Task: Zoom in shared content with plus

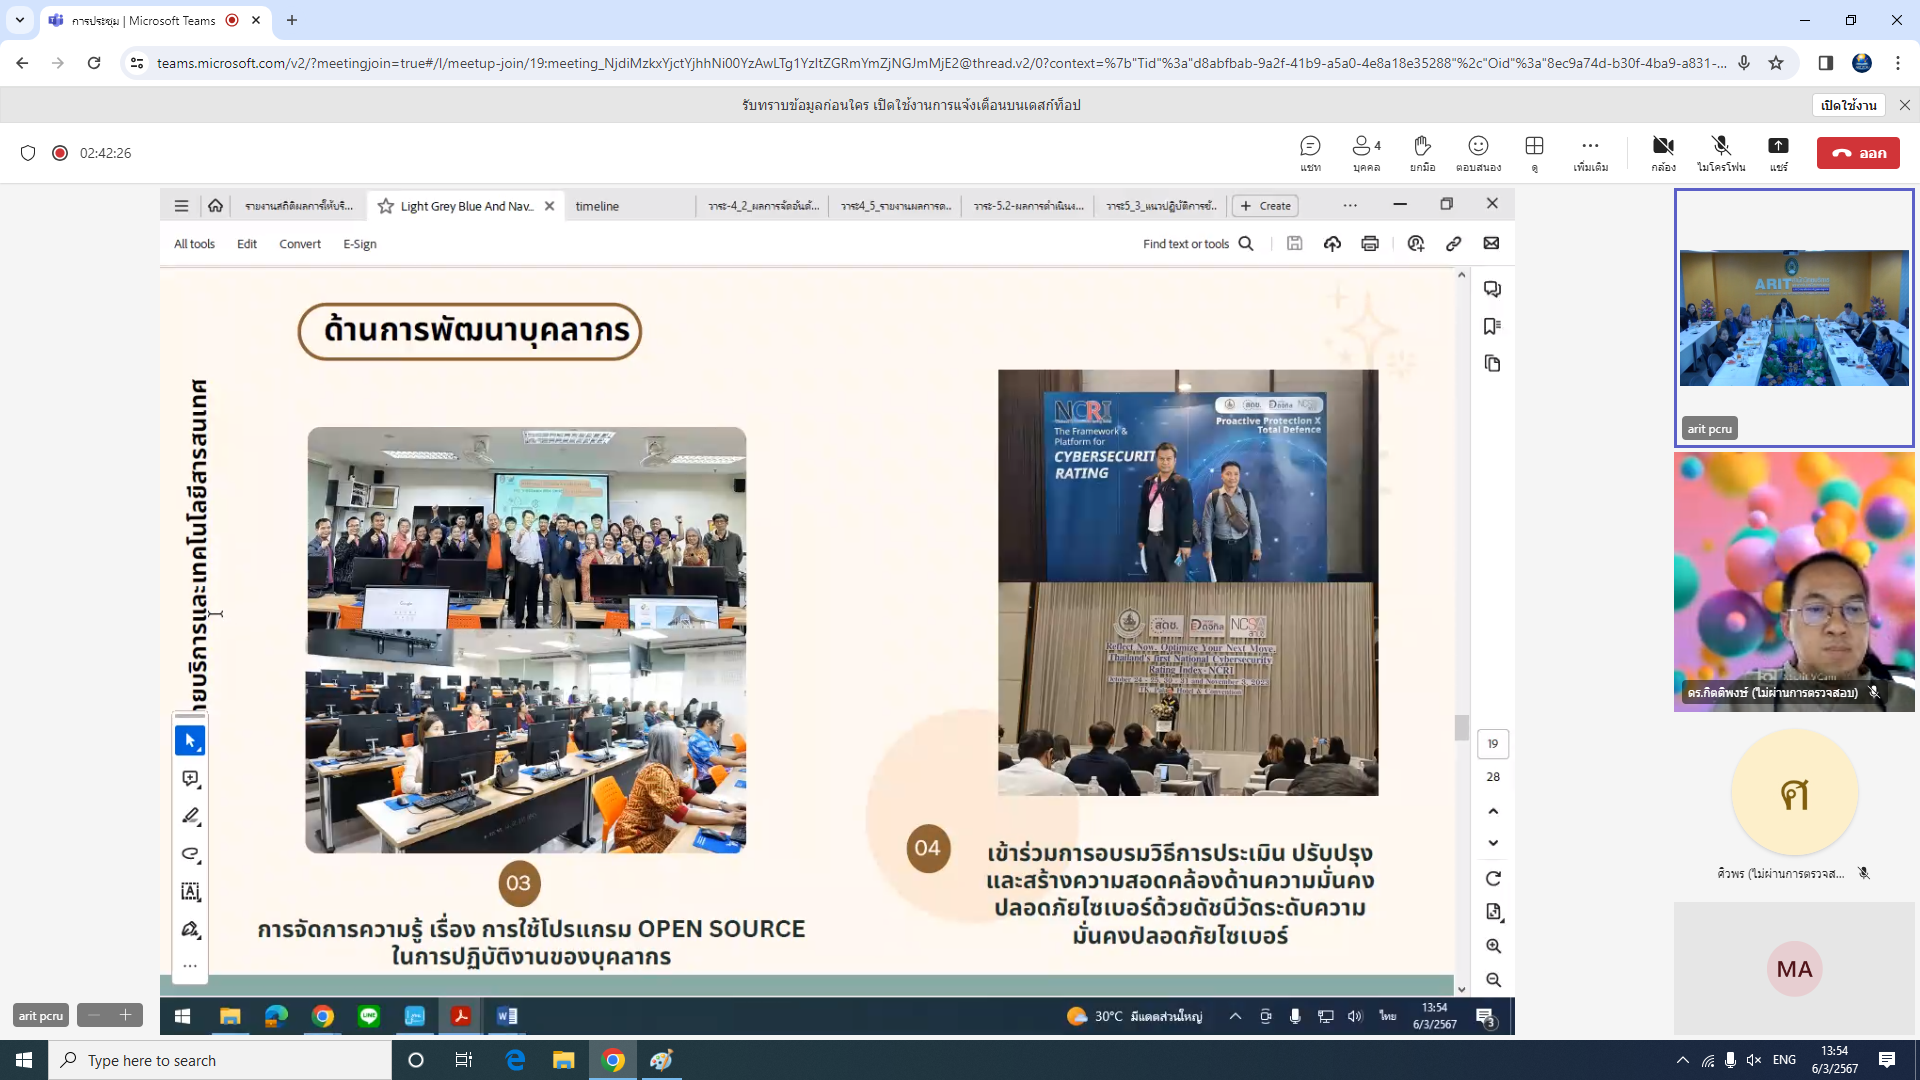Action: (x=125, y=1015)
